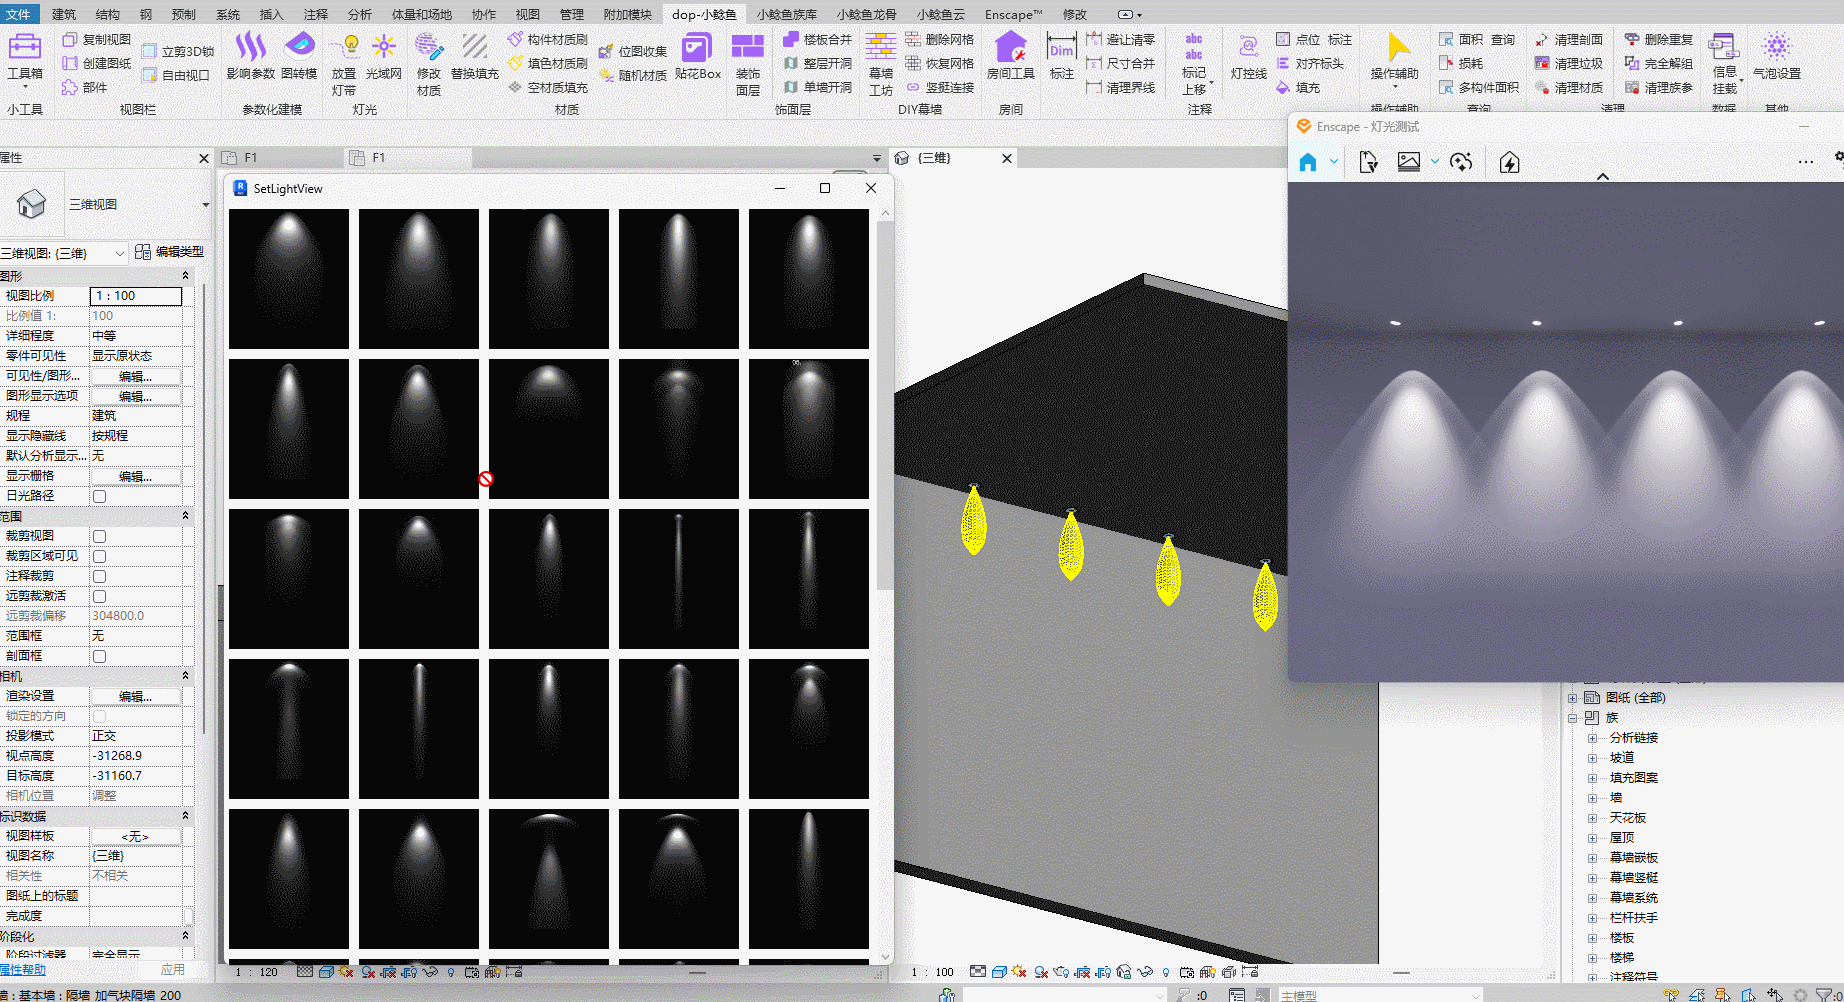1844x1002 pixels.
Task: Expand the 图纸 (全部) tree node
Action: pos(1572,698)
